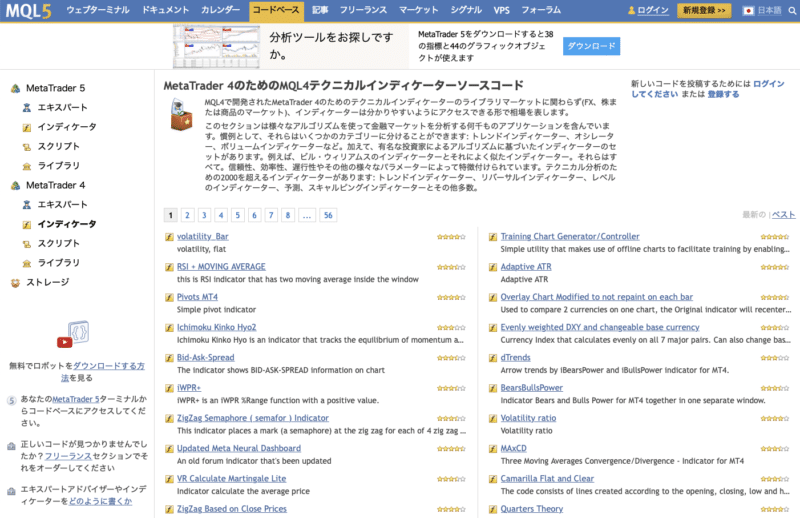This screenshot has width=800, height=518.
Task: Click the pagination ellipsis button
Action: click(307, 215)
